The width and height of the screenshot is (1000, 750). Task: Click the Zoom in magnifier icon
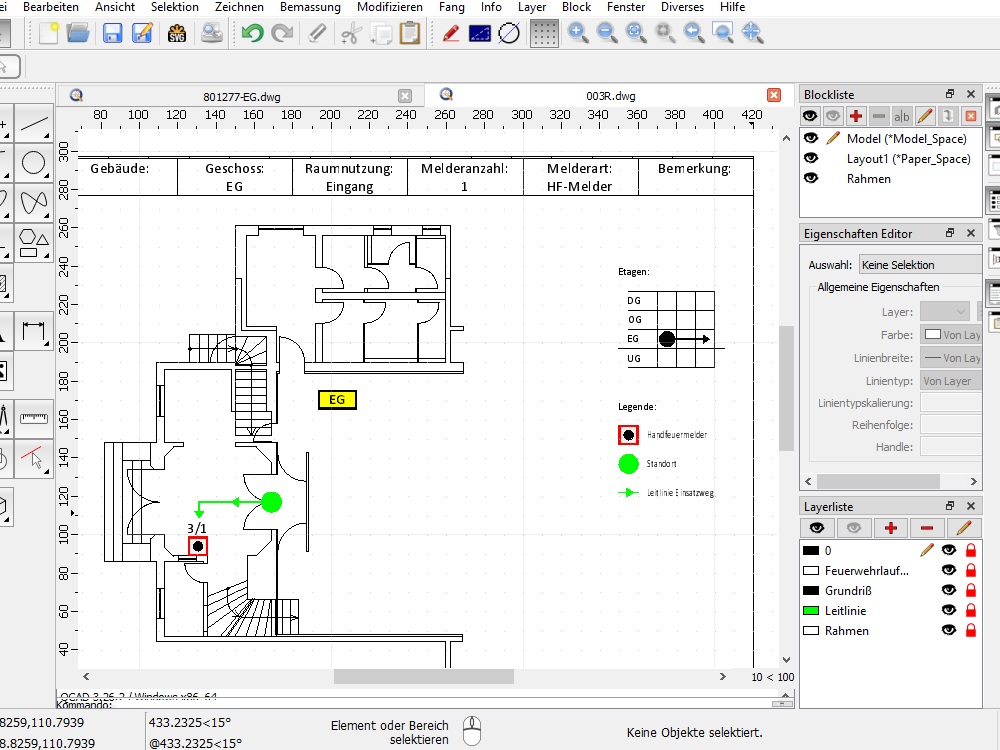click(x=577, y=33)
